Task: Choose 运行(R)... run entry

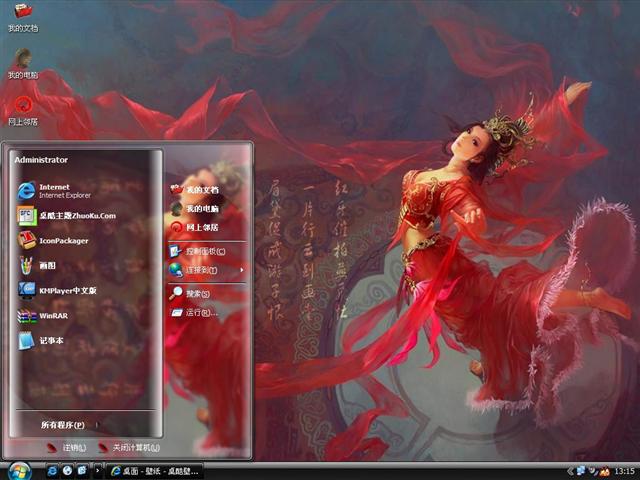Action: tap(194, 313)
